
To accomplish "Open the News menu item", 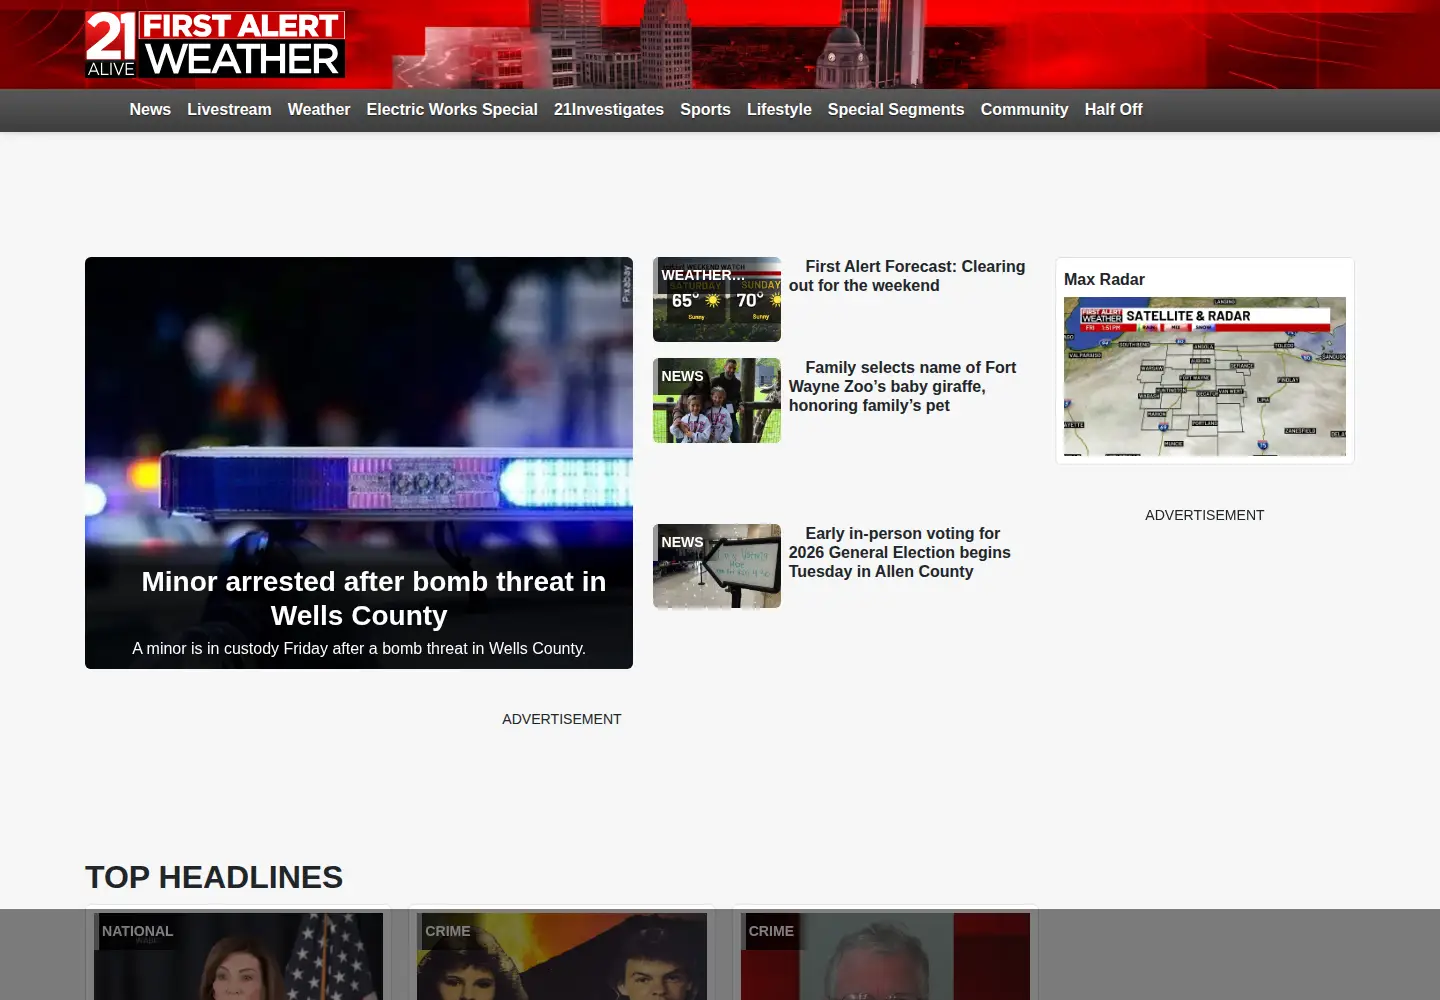I will [150, 109].
